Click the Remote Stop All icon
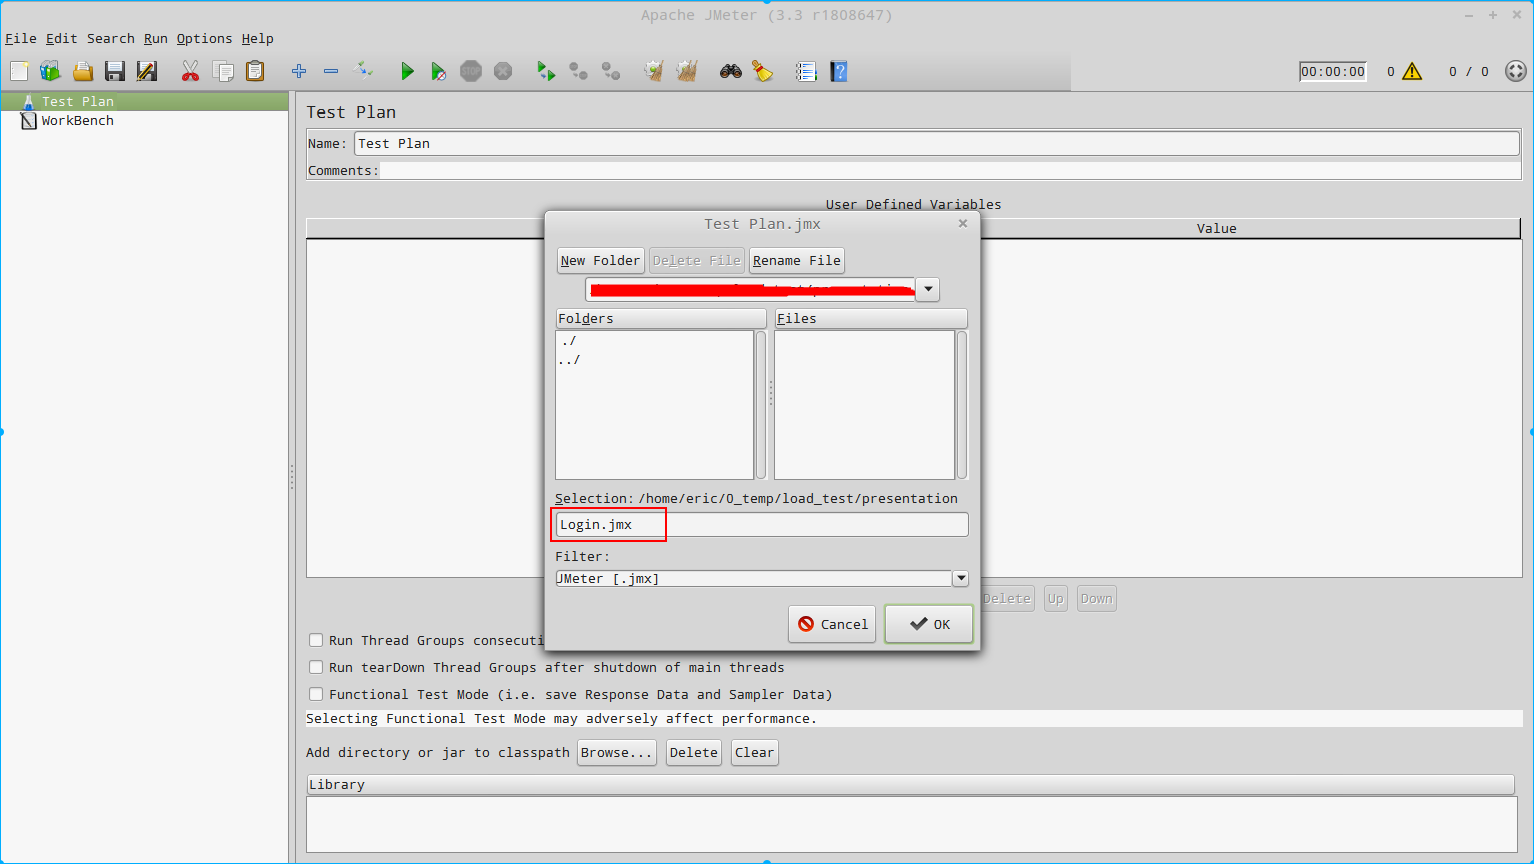The image size is (1534, 864). pyautogui.click(x=578, y=71)
